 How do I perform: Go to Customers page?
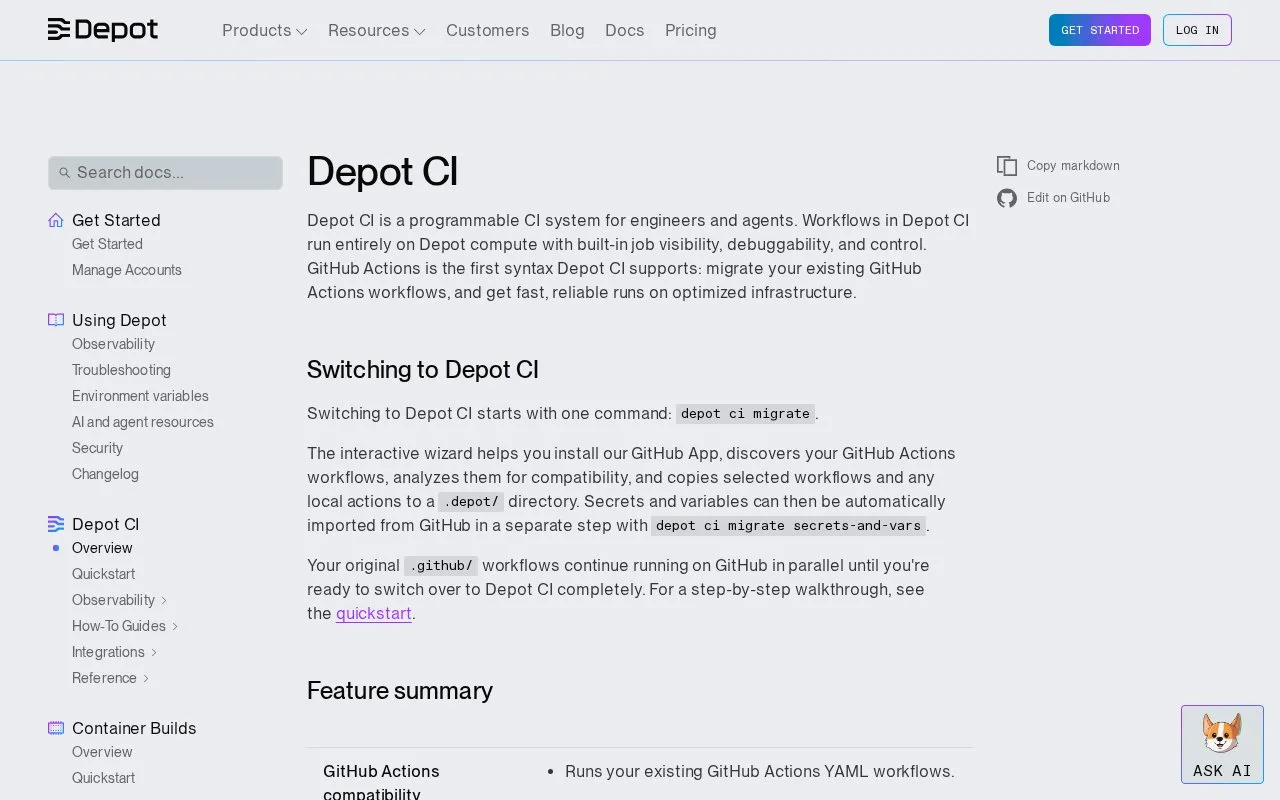coord(487,30)
